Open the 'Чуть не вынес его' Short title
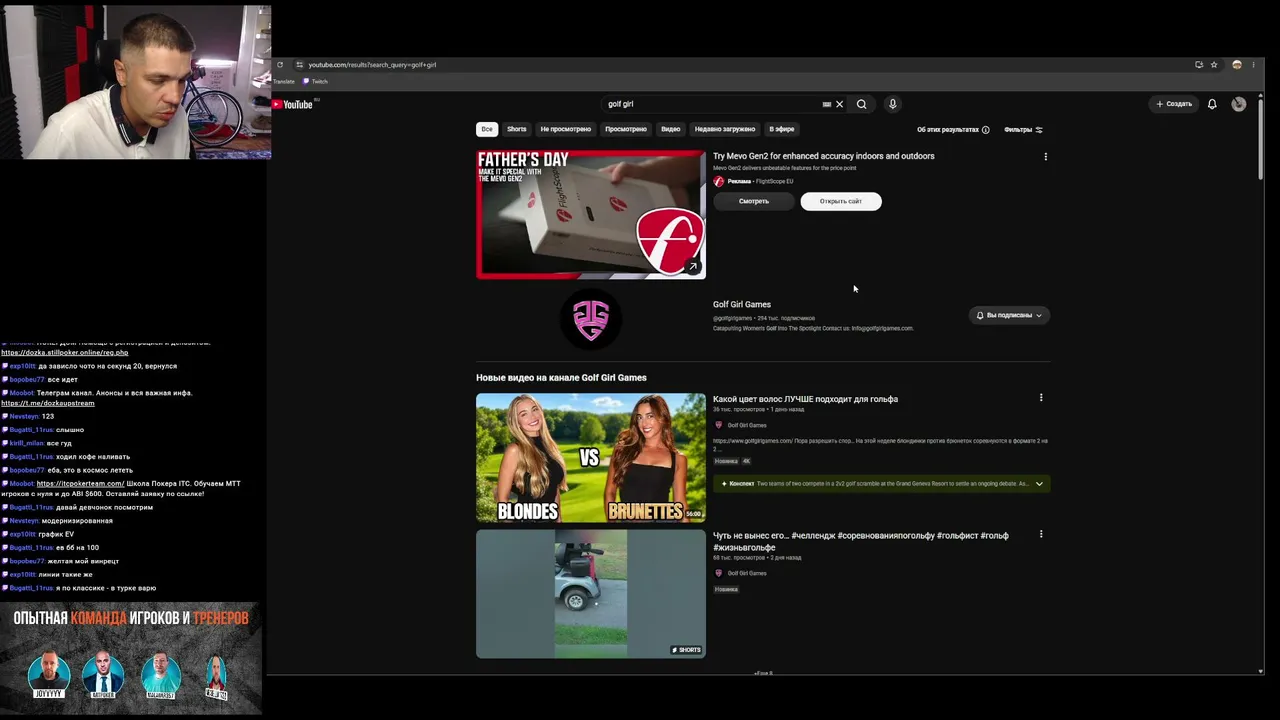This screenshot has height=720, width=1280. point(861,541)
